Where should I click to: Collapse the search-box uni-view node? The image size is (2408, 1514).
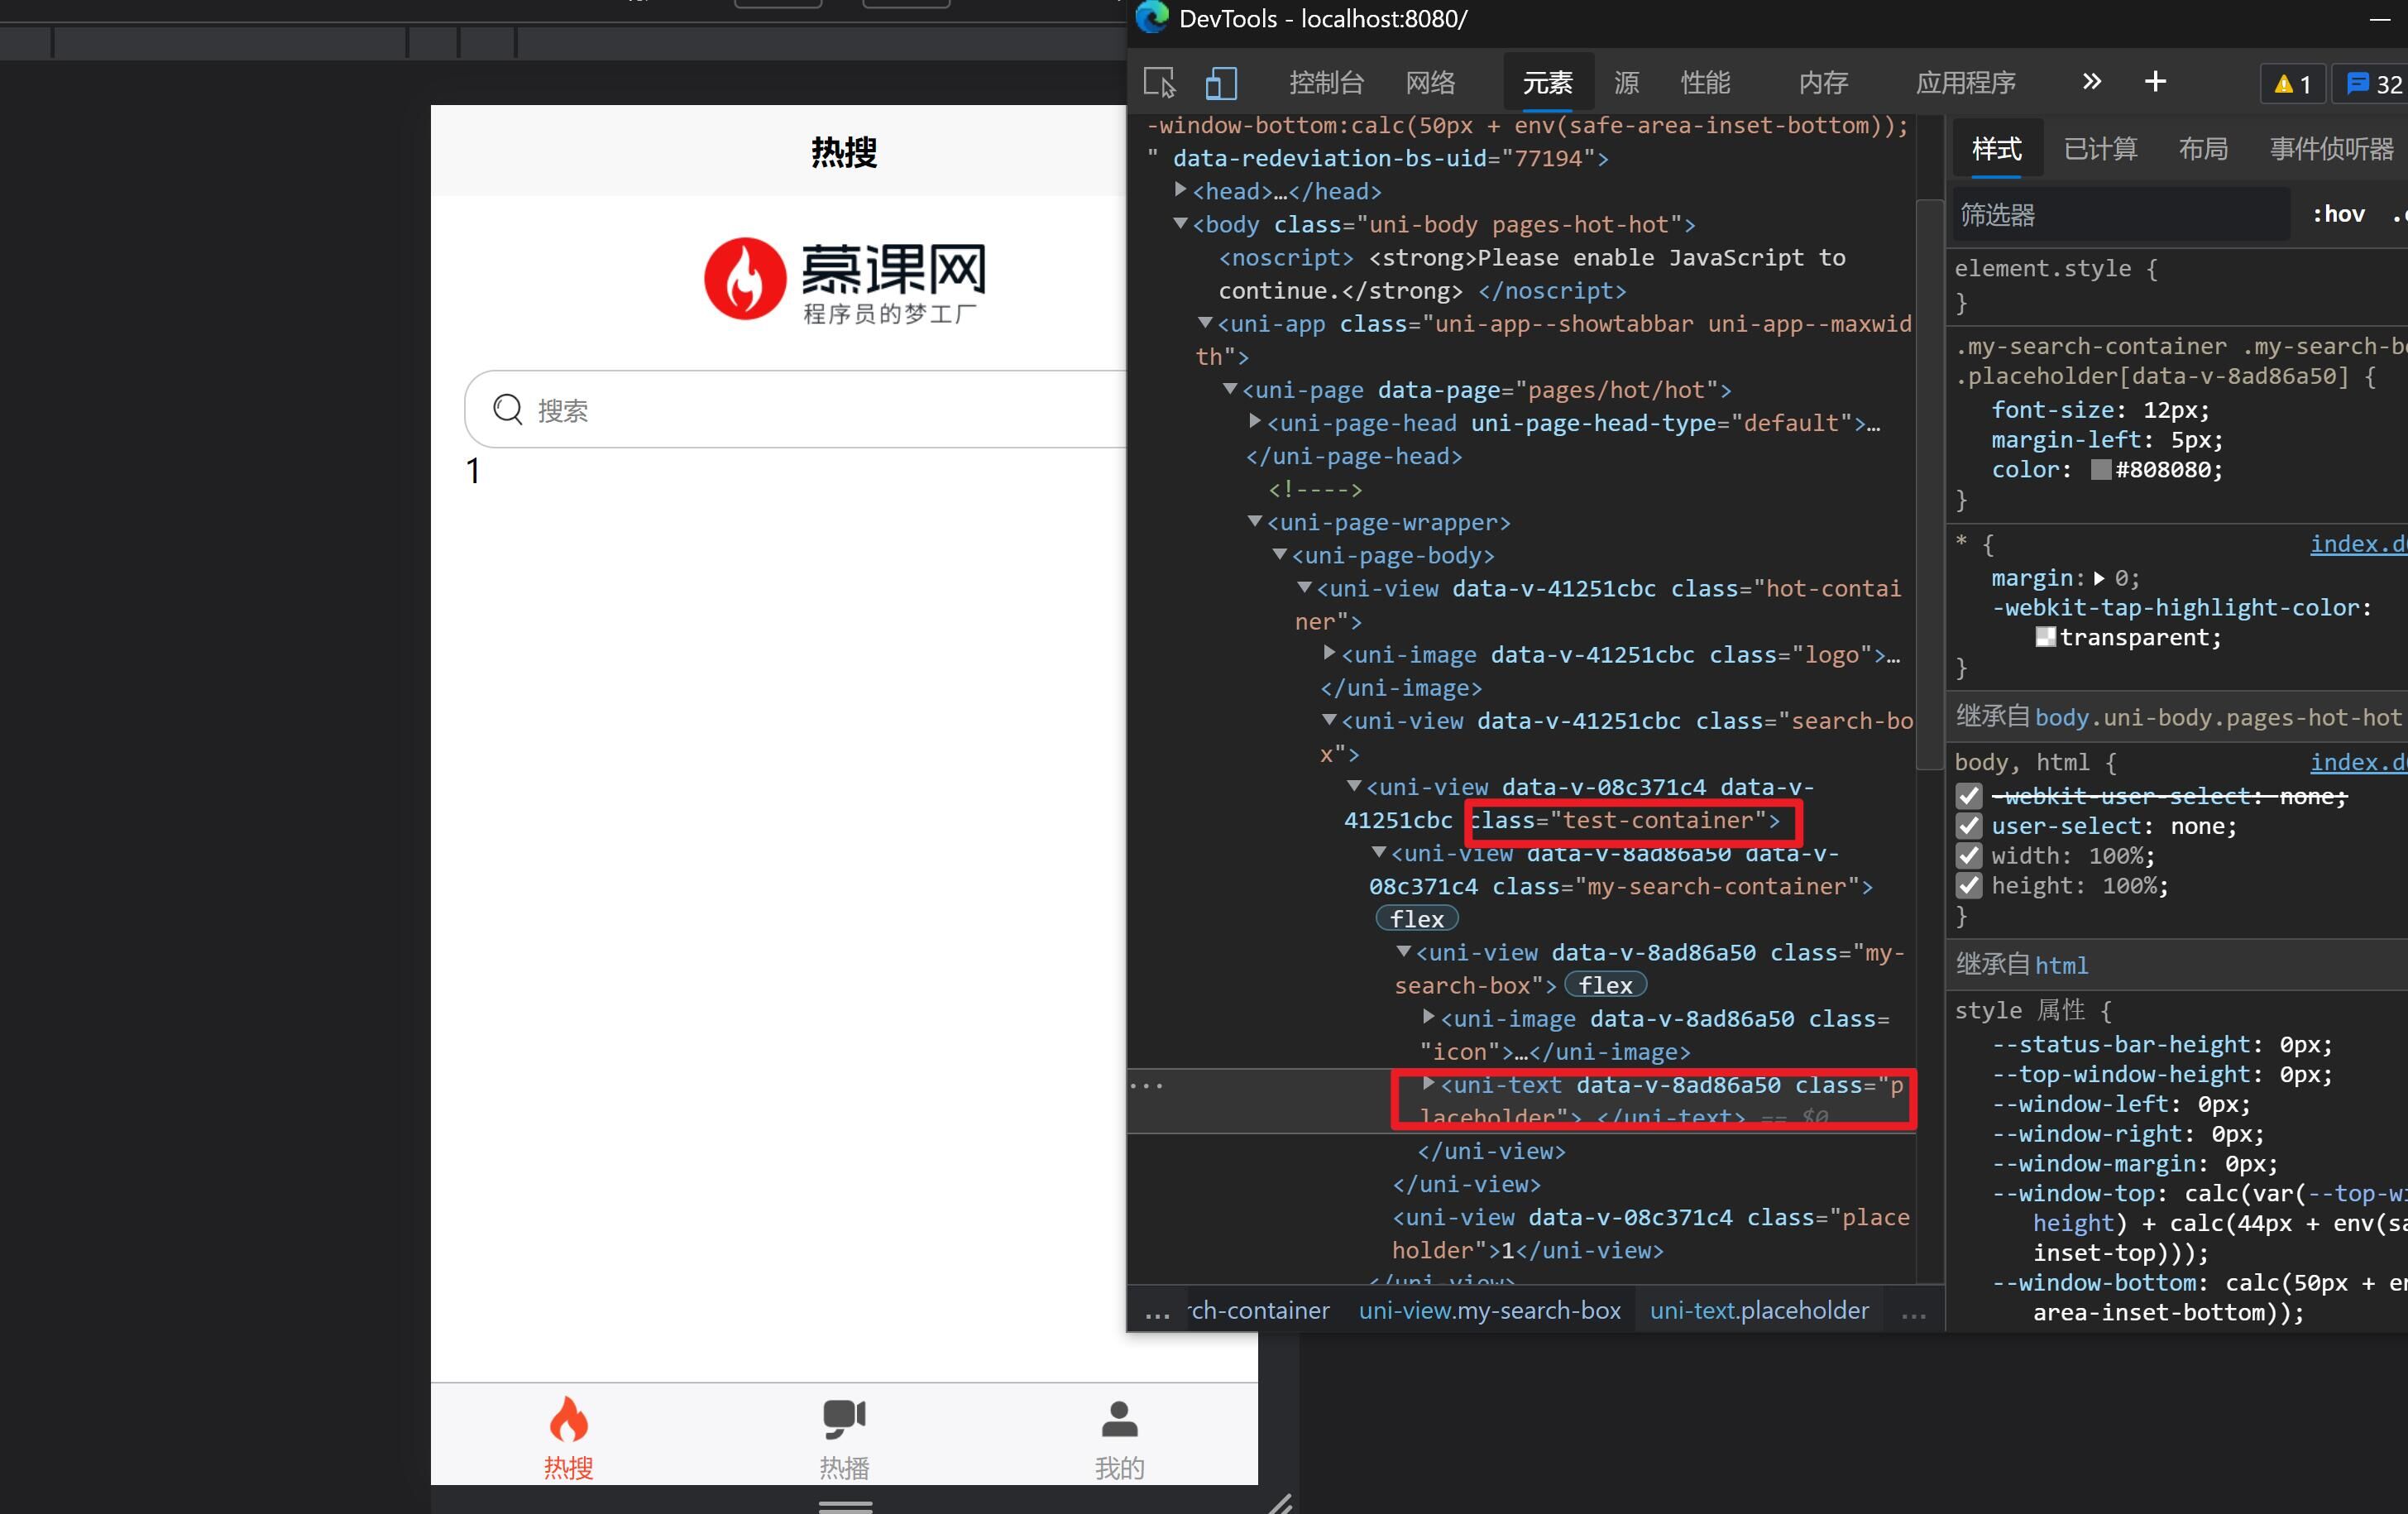[x=1329, y=719]
